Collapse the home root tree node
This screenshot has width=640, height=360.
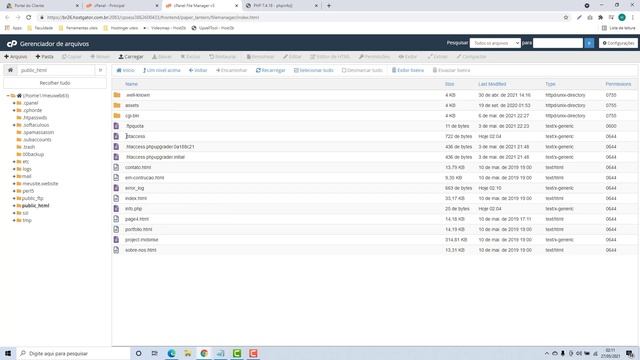[x=8, y=96]
